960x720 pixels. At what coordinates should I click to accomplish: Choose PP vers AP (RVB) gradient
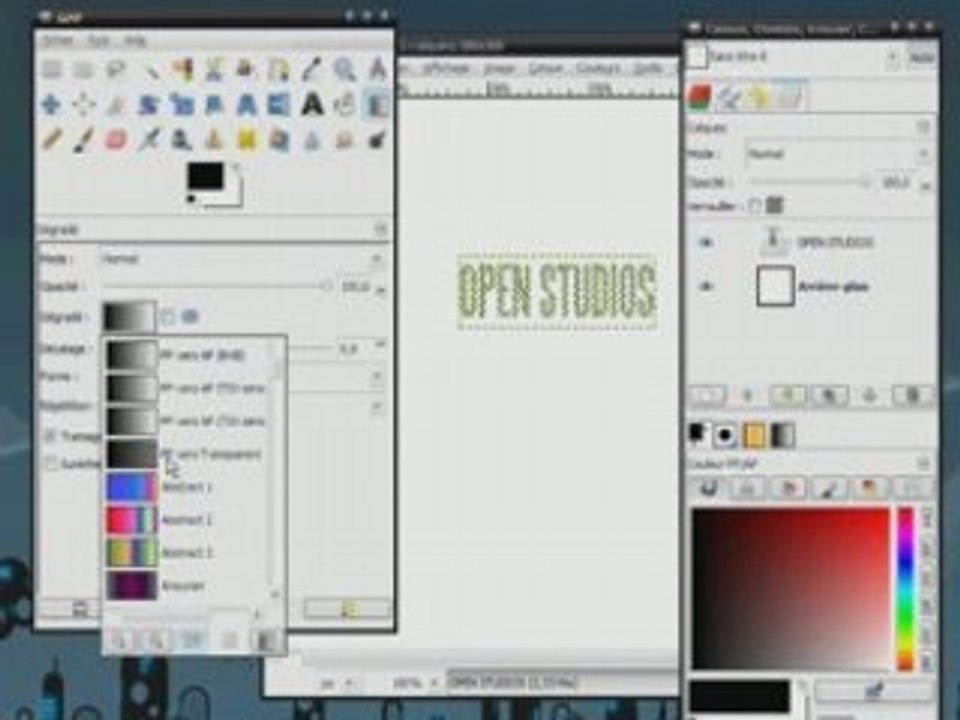click(x=187, y=355)
